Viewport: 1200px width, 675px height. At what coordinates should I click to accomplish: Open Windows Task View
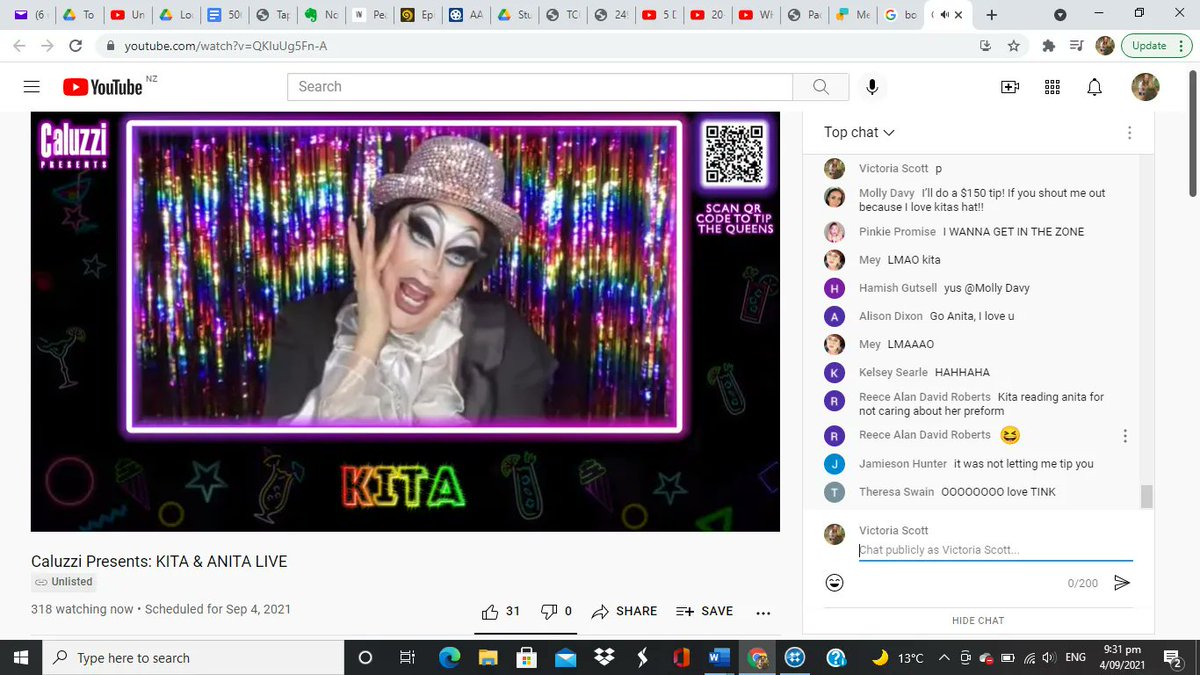coord(407,658)
